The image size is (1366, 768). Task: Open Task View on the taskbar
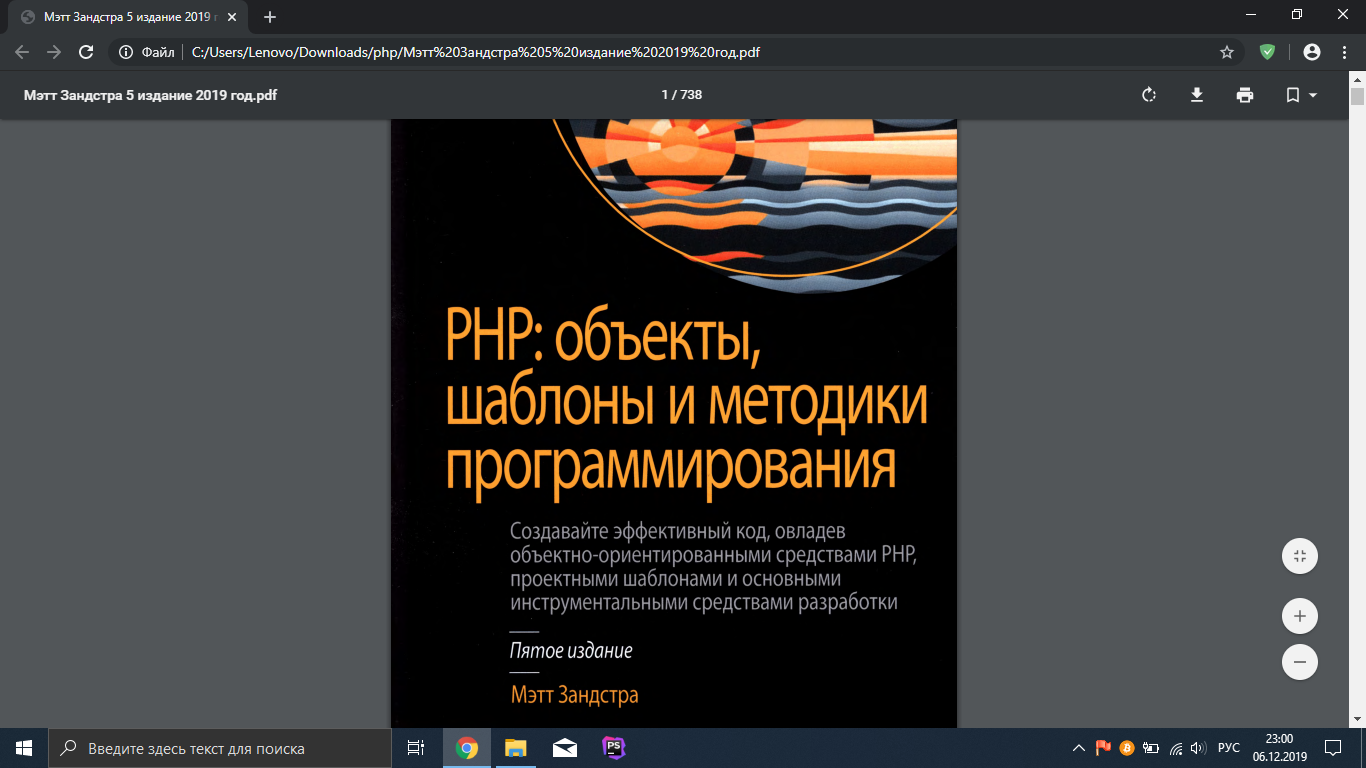point(416,748)
